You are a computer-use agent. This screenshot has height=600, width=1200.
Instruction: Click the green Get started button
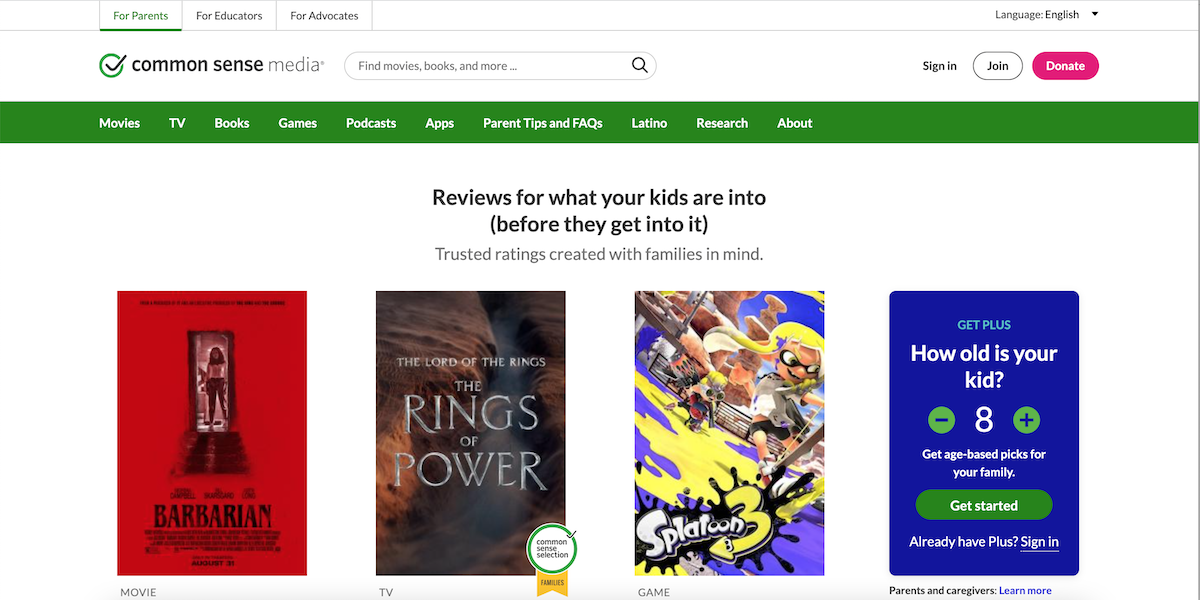click(x=984, y=505)
